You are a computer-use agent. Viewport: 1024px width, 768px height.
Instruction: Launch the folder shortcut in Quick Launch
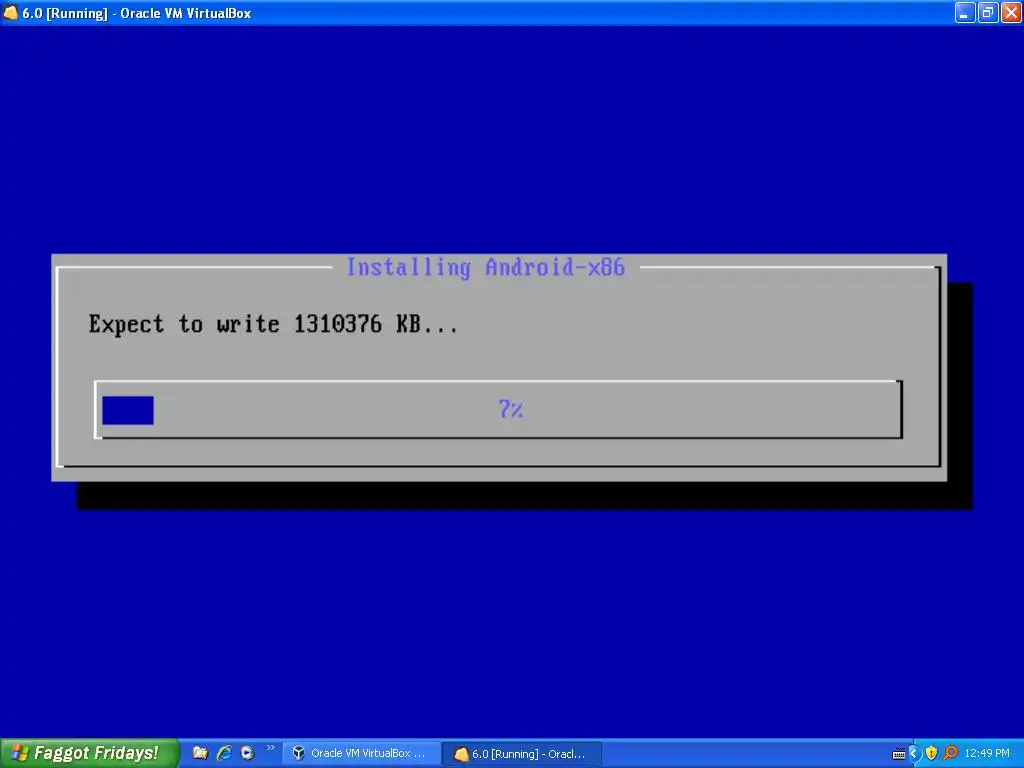[x=200, y=753]
